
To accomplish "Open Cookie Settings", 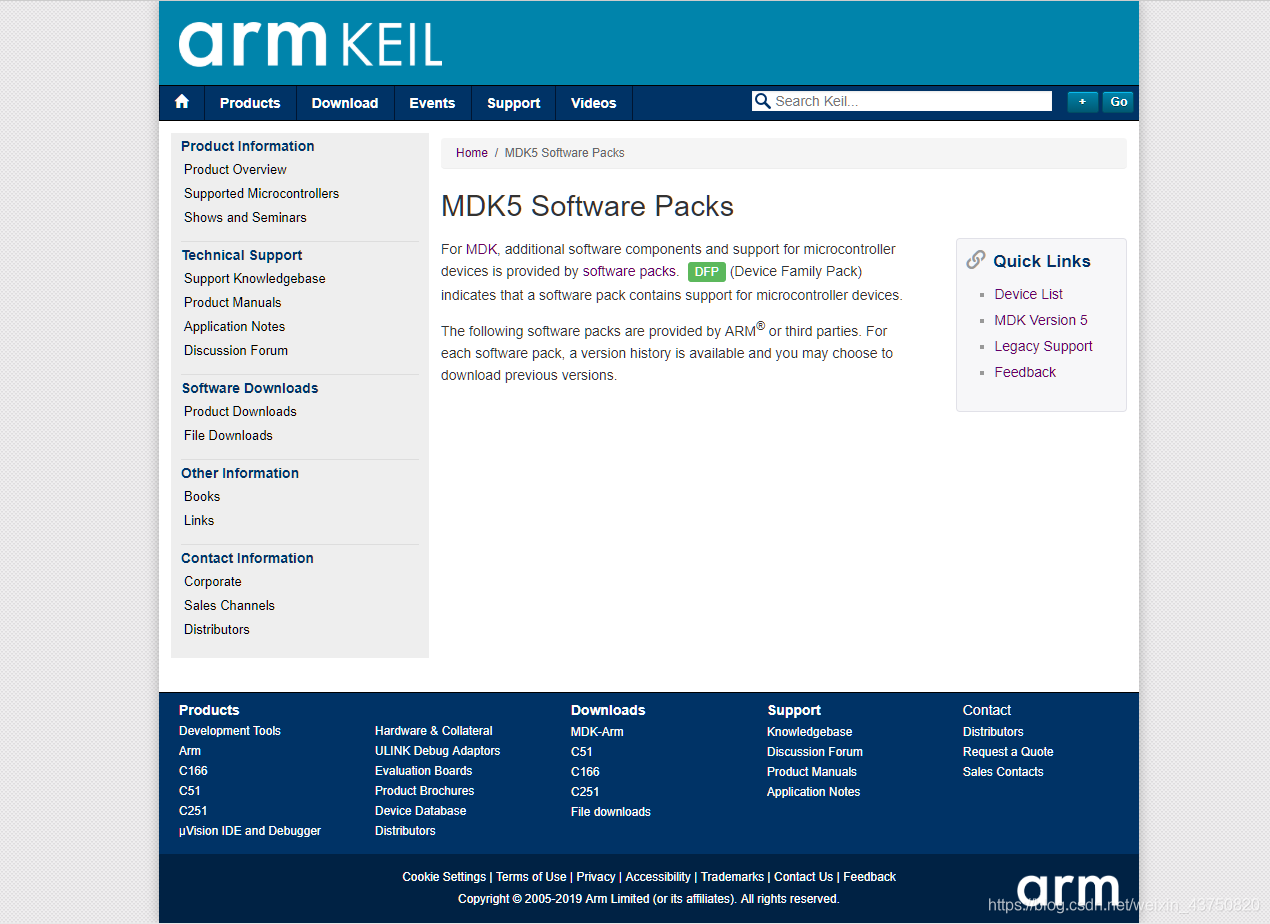I will point(444,877).
